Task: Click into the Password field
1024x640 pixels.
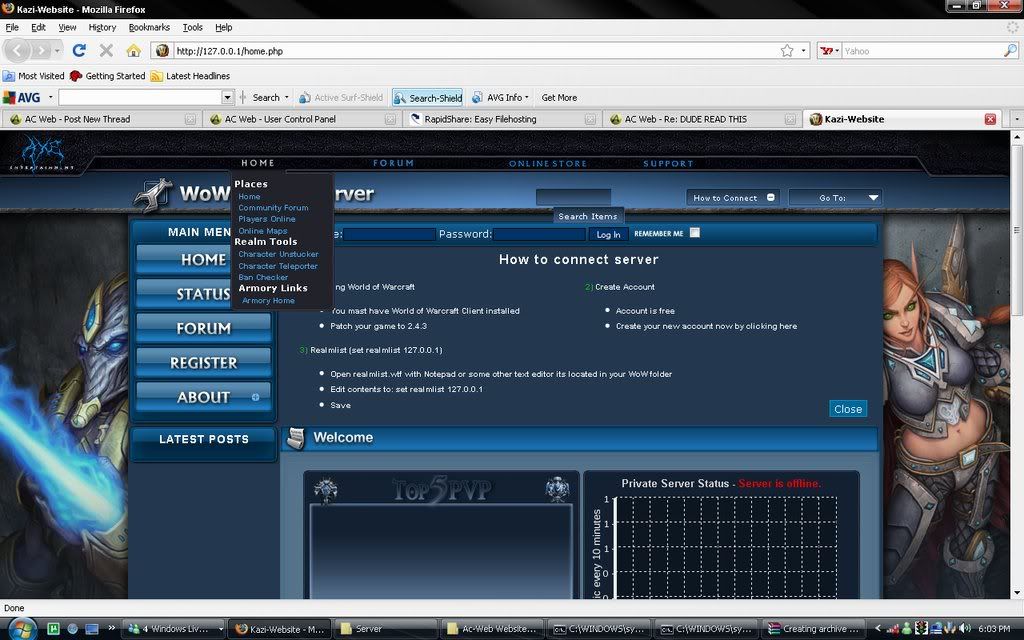Action: click(x=539, y=234)
